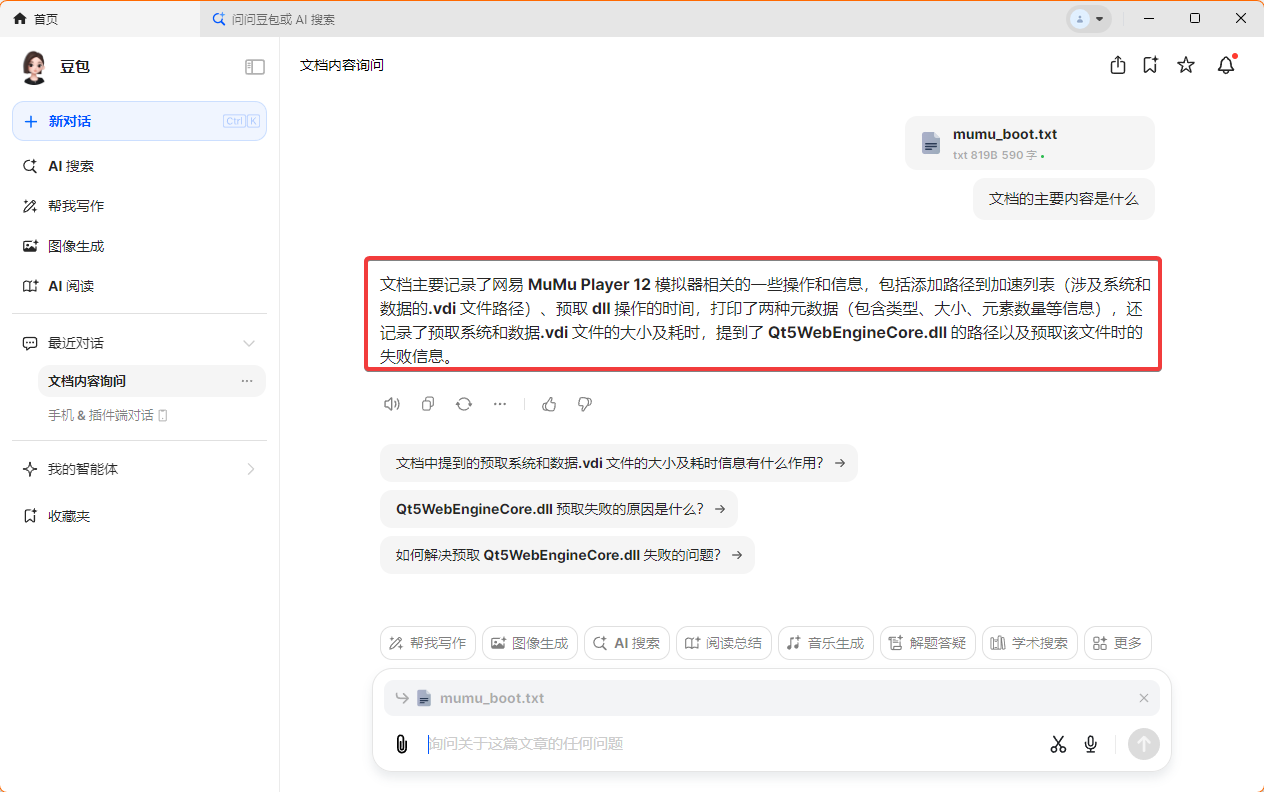Click the 学术搜索 skill chip
The image size is (1264, 792).
pos(1030,643)
